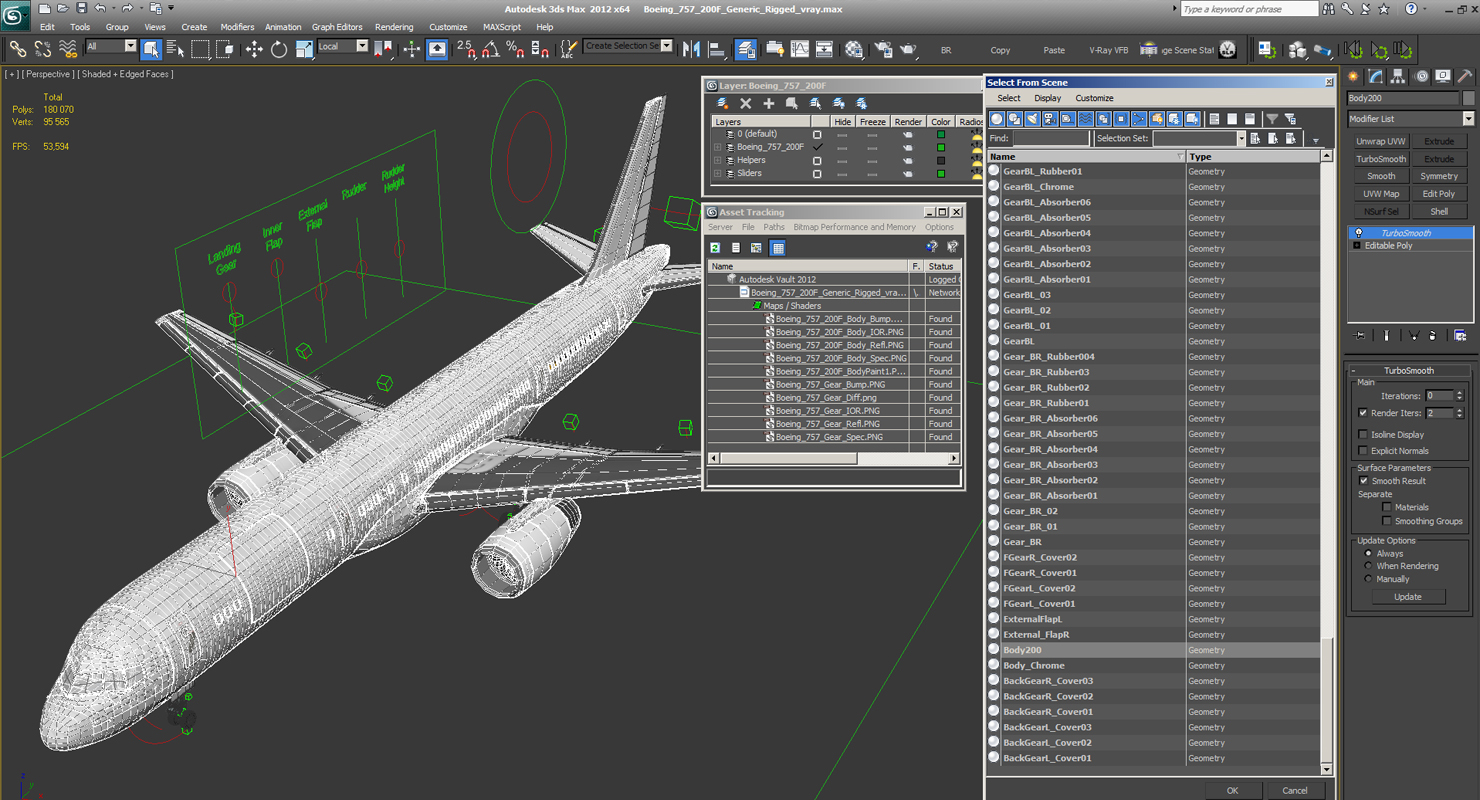This screenshot has height=800, width=1480.
Task: Expand the Helpers layer
Action: click(717, 160)
